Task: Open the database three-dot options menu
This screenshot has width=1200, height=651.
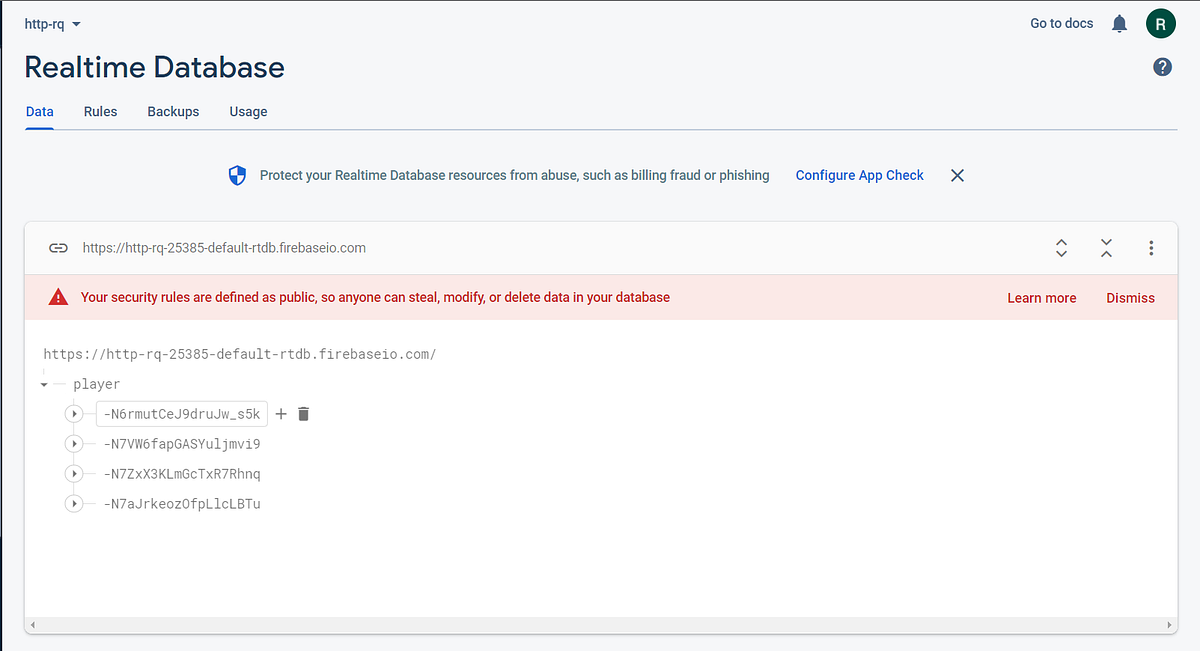Action: pyautogui.click(x=1152, y=248)
